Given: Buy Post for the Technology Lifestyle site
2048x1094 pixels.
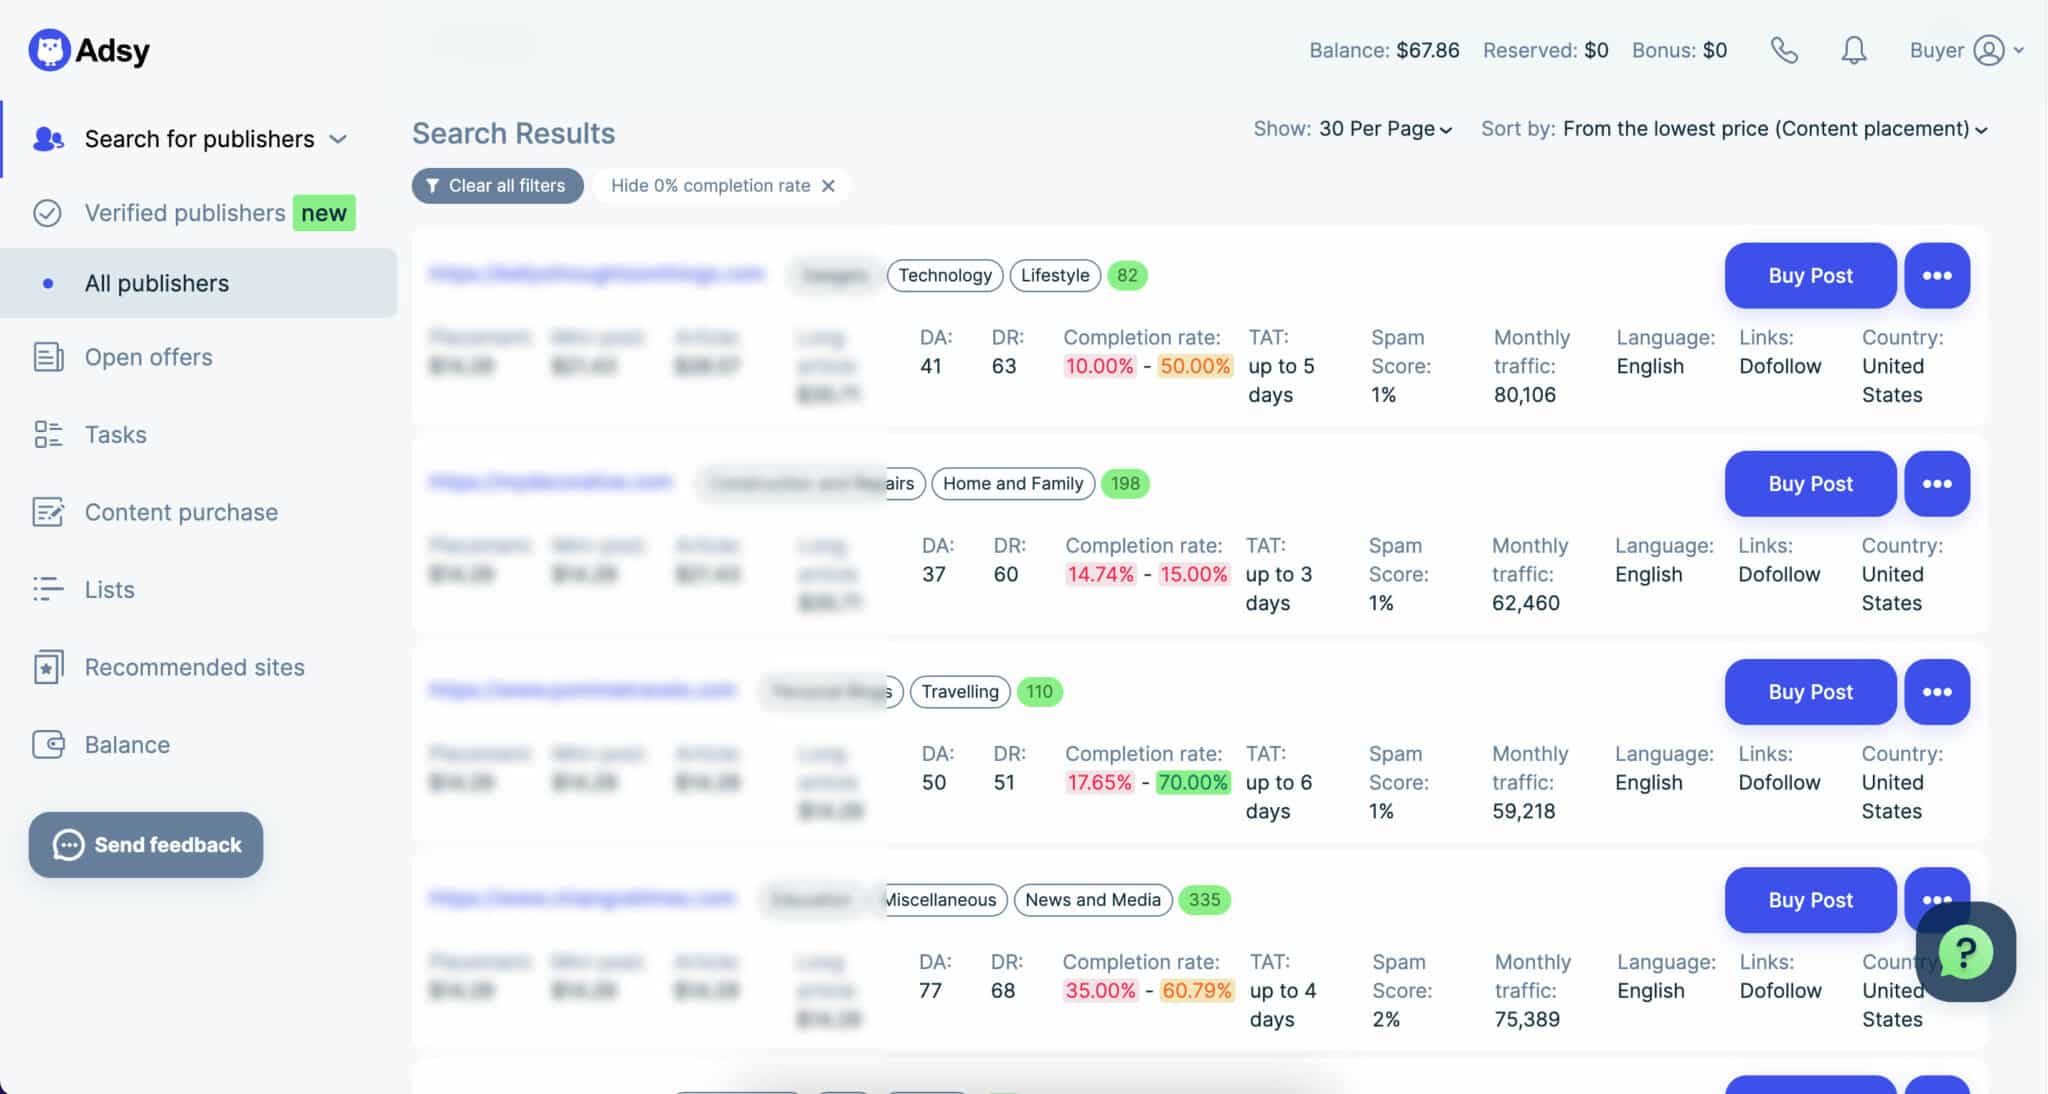Looking at the screenshot, I should tap(1810, 275).
